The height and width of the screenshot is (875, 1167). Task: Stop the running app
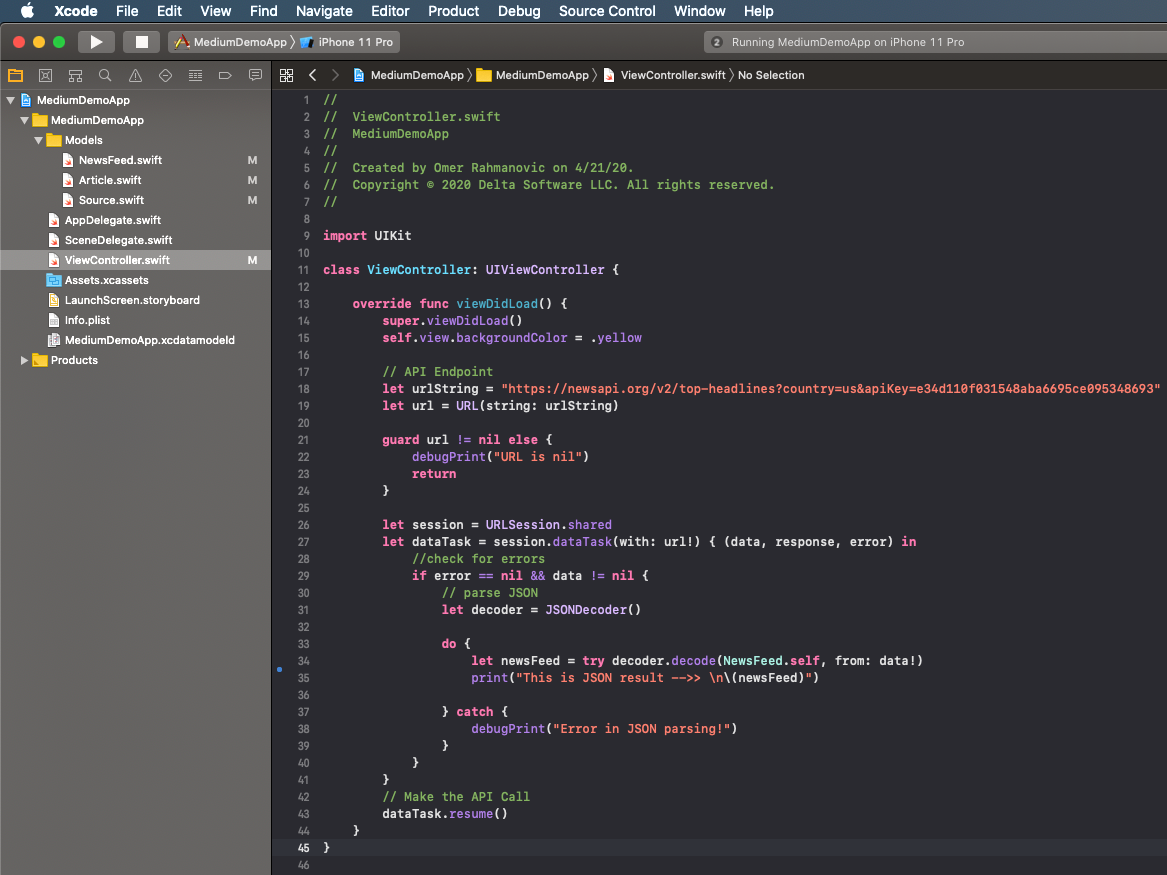(141, 42)
